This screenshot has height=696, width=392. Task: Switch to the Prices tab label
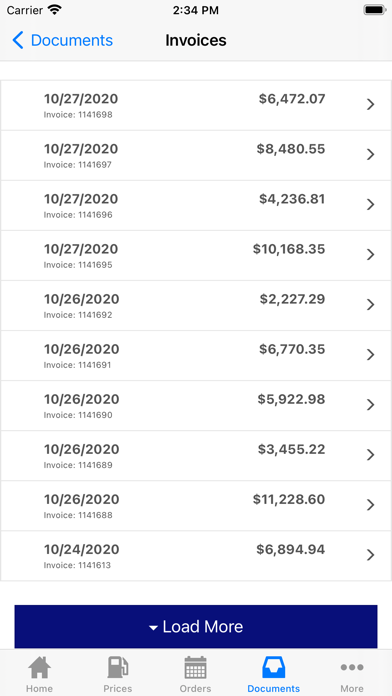pyautogui.click(x=118, y=688)
